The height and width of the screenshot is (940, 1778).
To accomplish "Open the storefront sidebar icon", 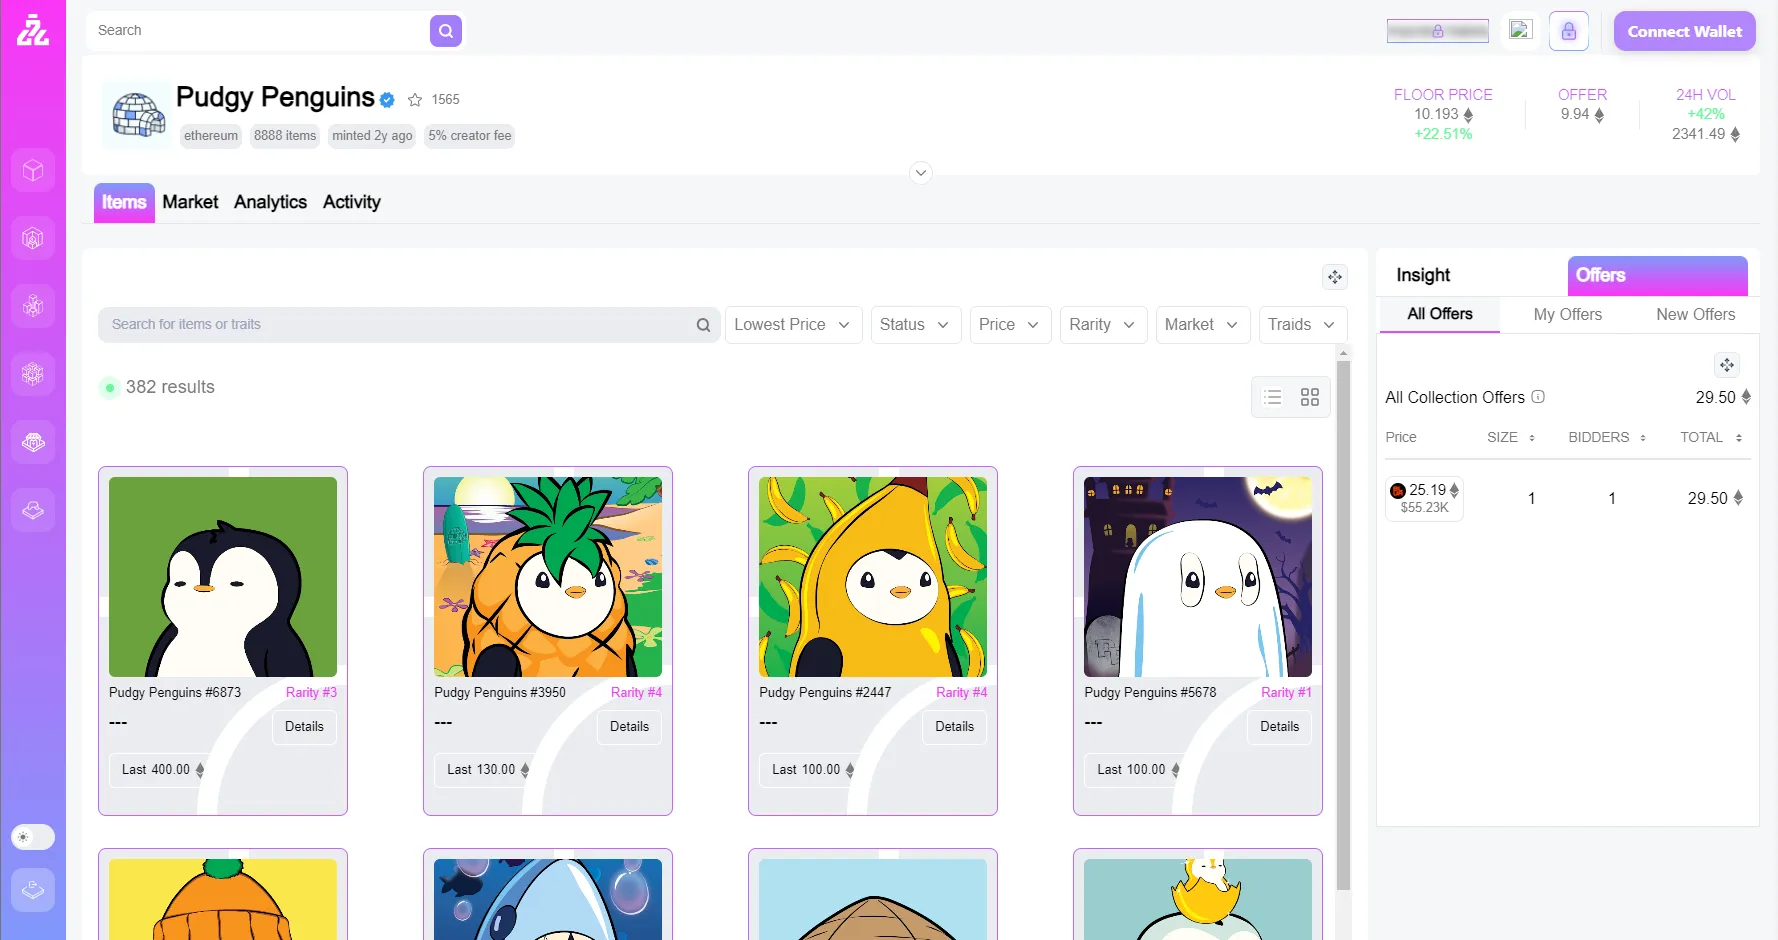I will (33, 442).
